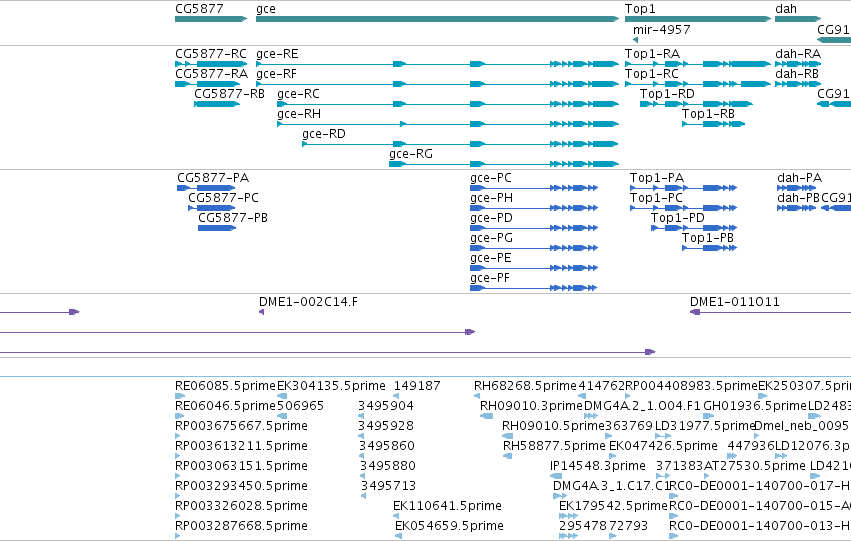Click EST RP003287668.5prime
Screen dimensions: 851x541
click(x=177, y=536)
